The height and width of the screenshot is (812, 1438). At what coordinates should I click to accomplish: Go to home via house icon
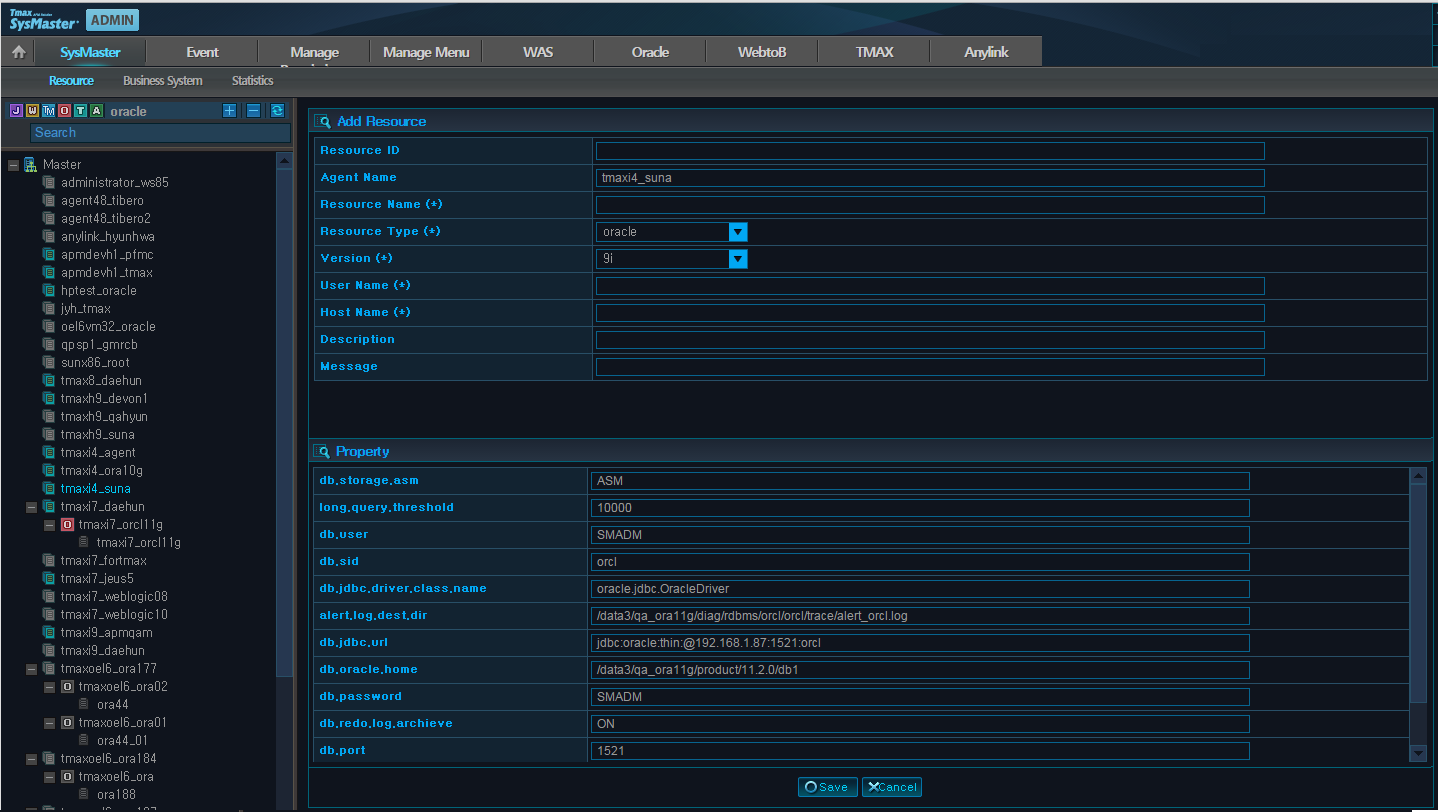18,52
